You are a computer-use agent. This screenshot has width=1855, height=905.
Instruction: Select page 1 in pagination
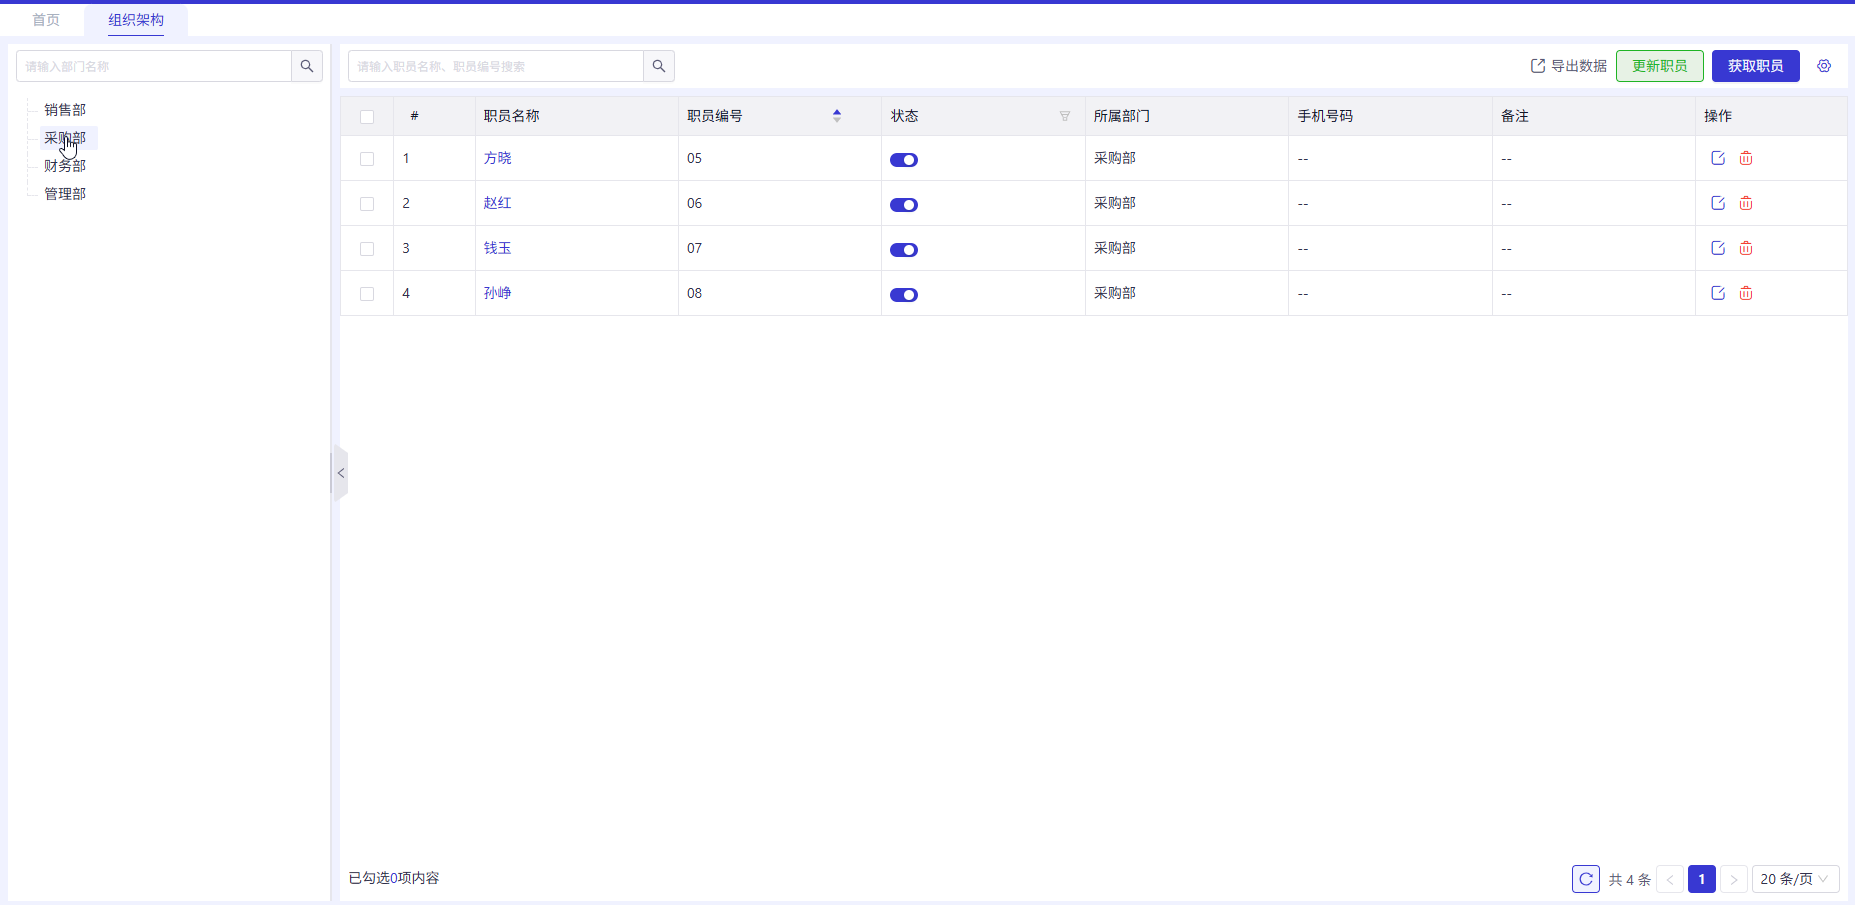(1702, 879)
